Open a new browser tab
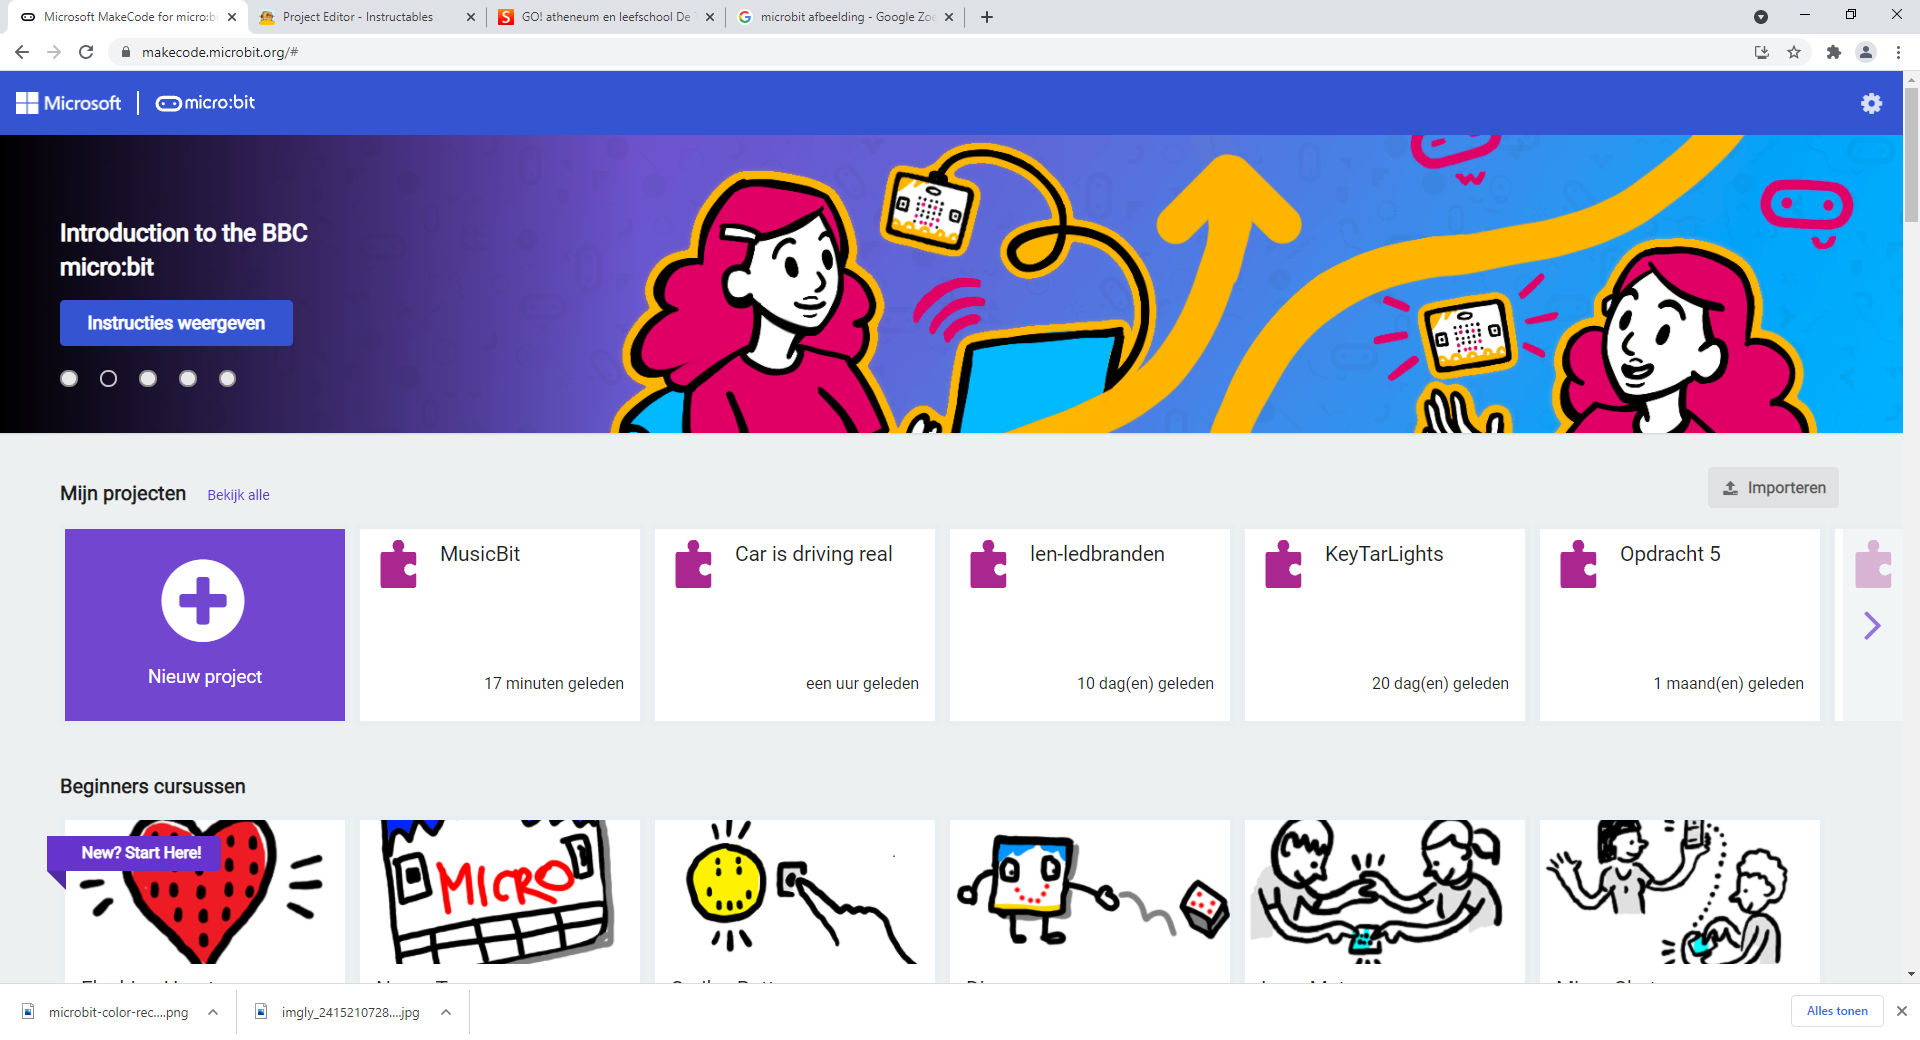 pyautogui.click(x=987, y=17)
